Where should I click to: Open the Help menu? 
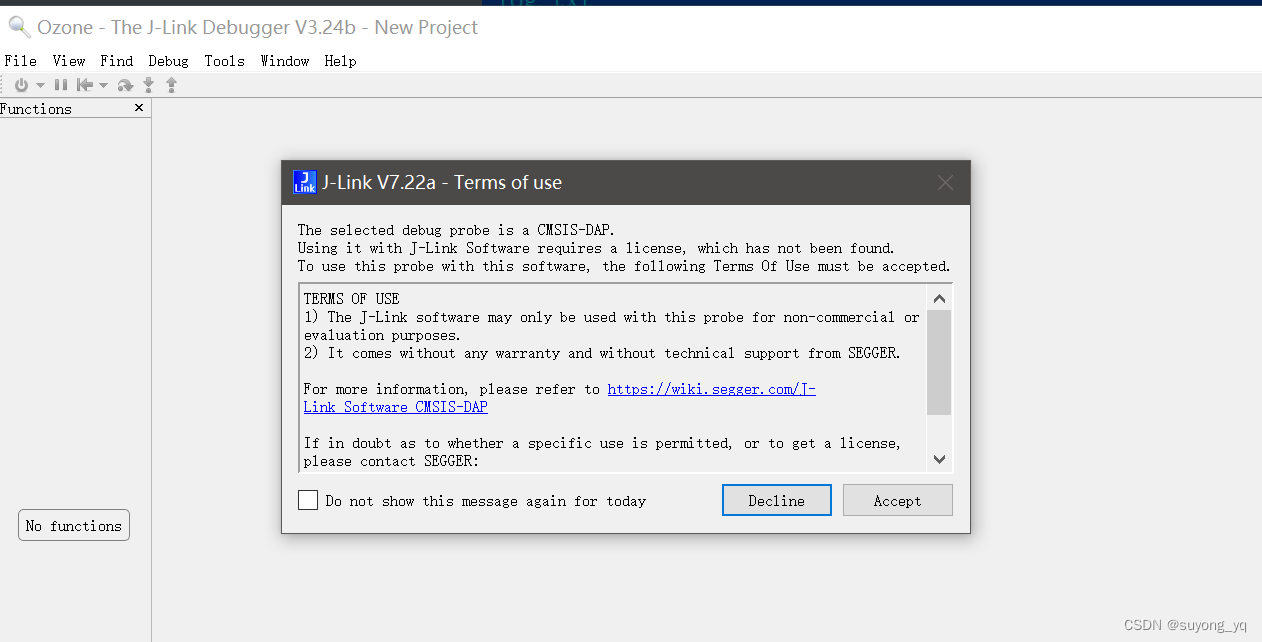point(341,61)
